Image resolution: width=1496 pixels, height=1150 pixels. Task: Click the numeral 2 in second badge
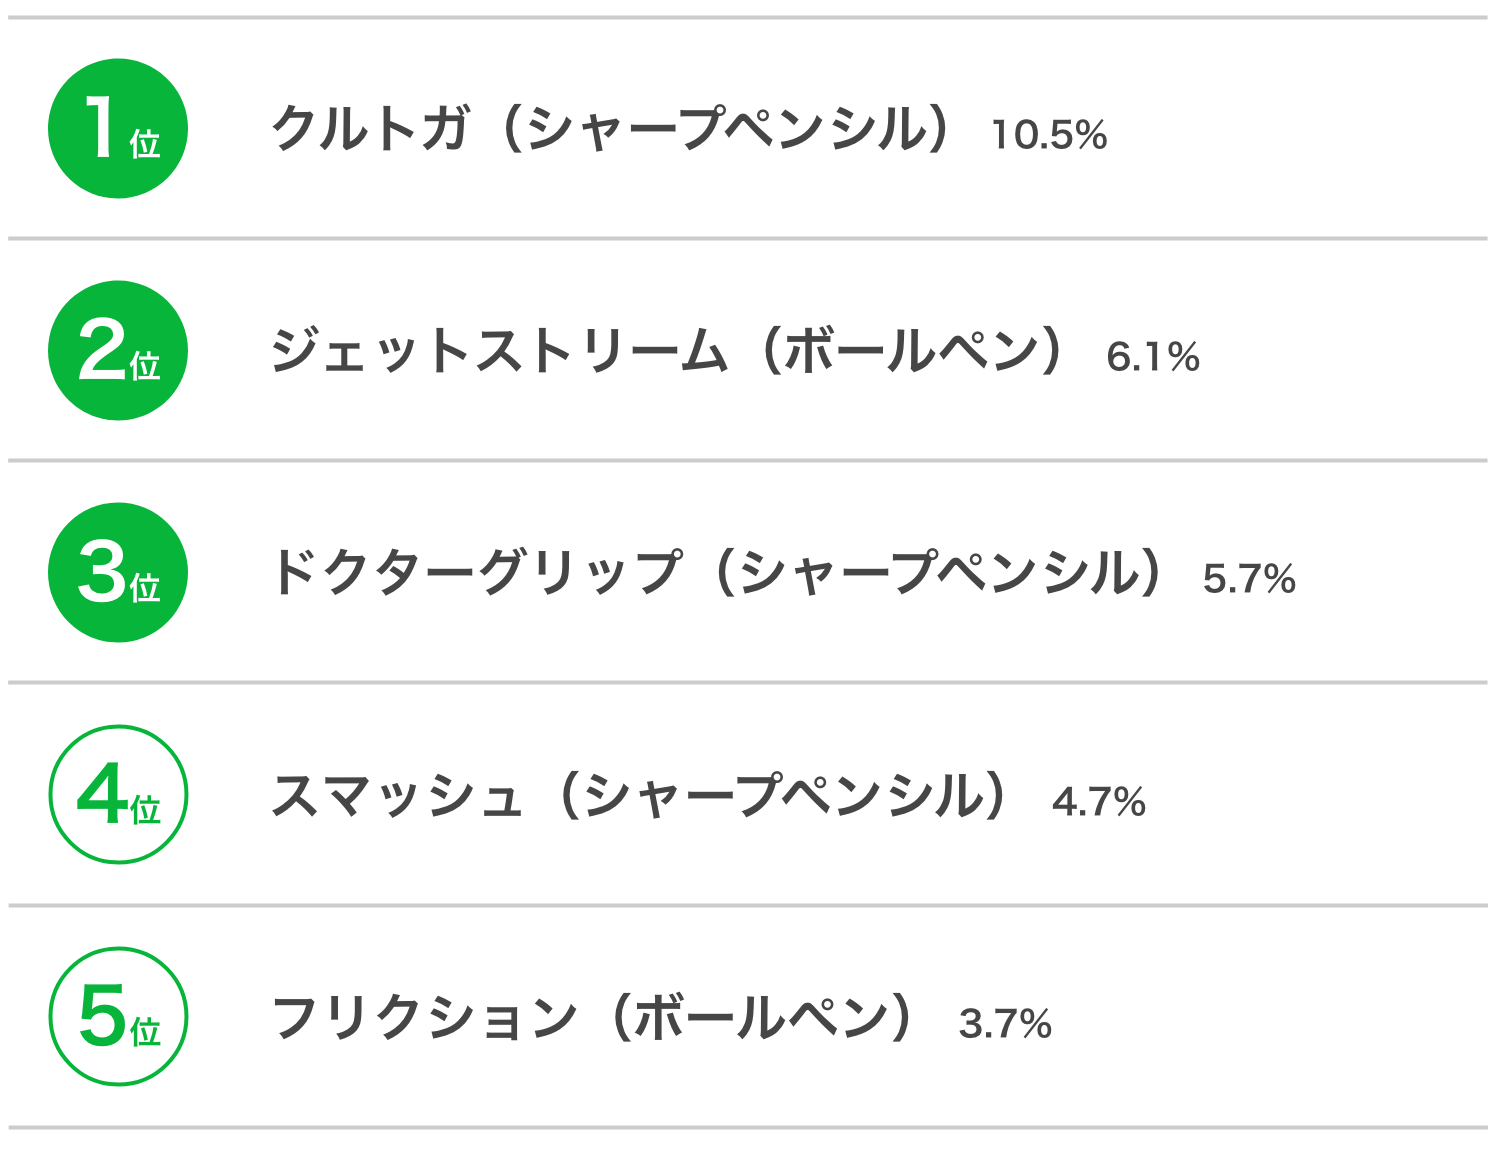tap(103, 350)
